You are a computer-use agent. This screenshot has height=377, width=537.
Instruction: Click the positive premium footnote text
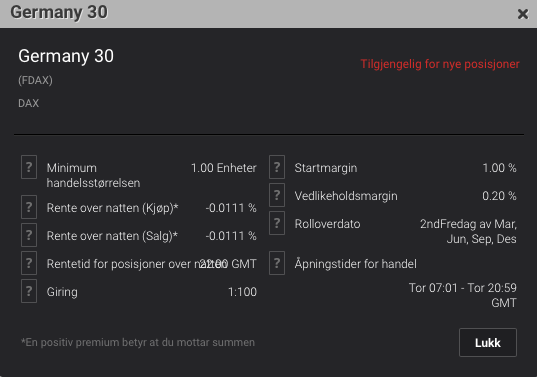click(138, 342)
